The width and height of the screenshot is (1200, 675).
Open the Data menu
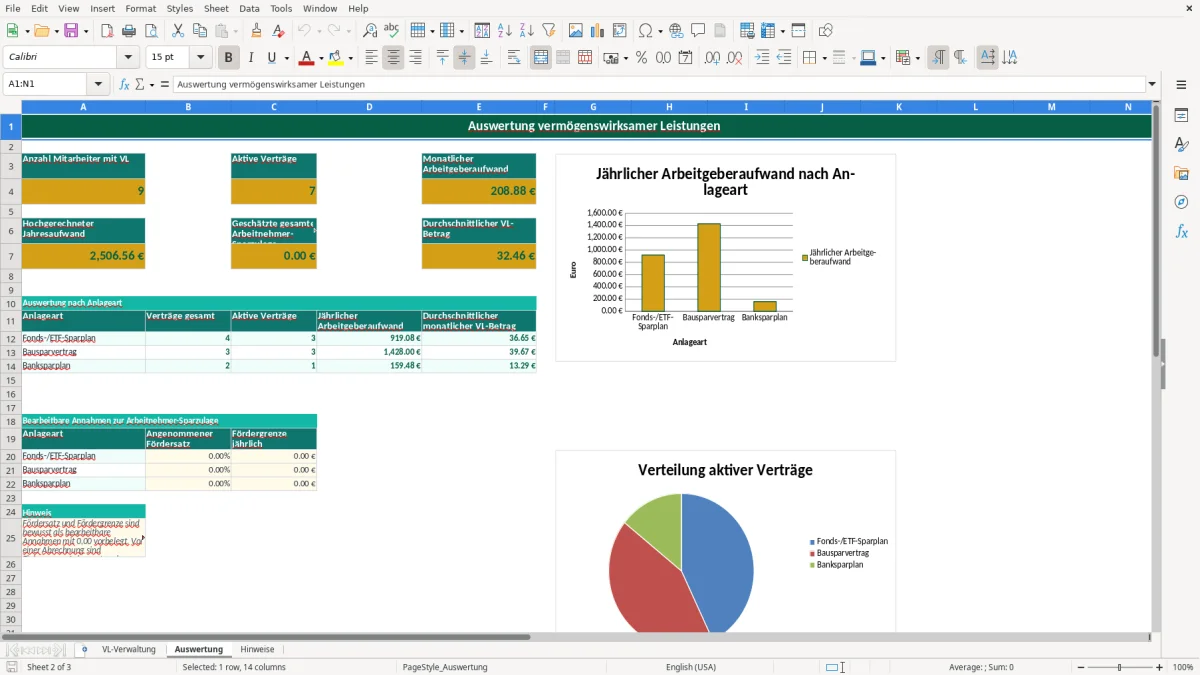[249, 8]
